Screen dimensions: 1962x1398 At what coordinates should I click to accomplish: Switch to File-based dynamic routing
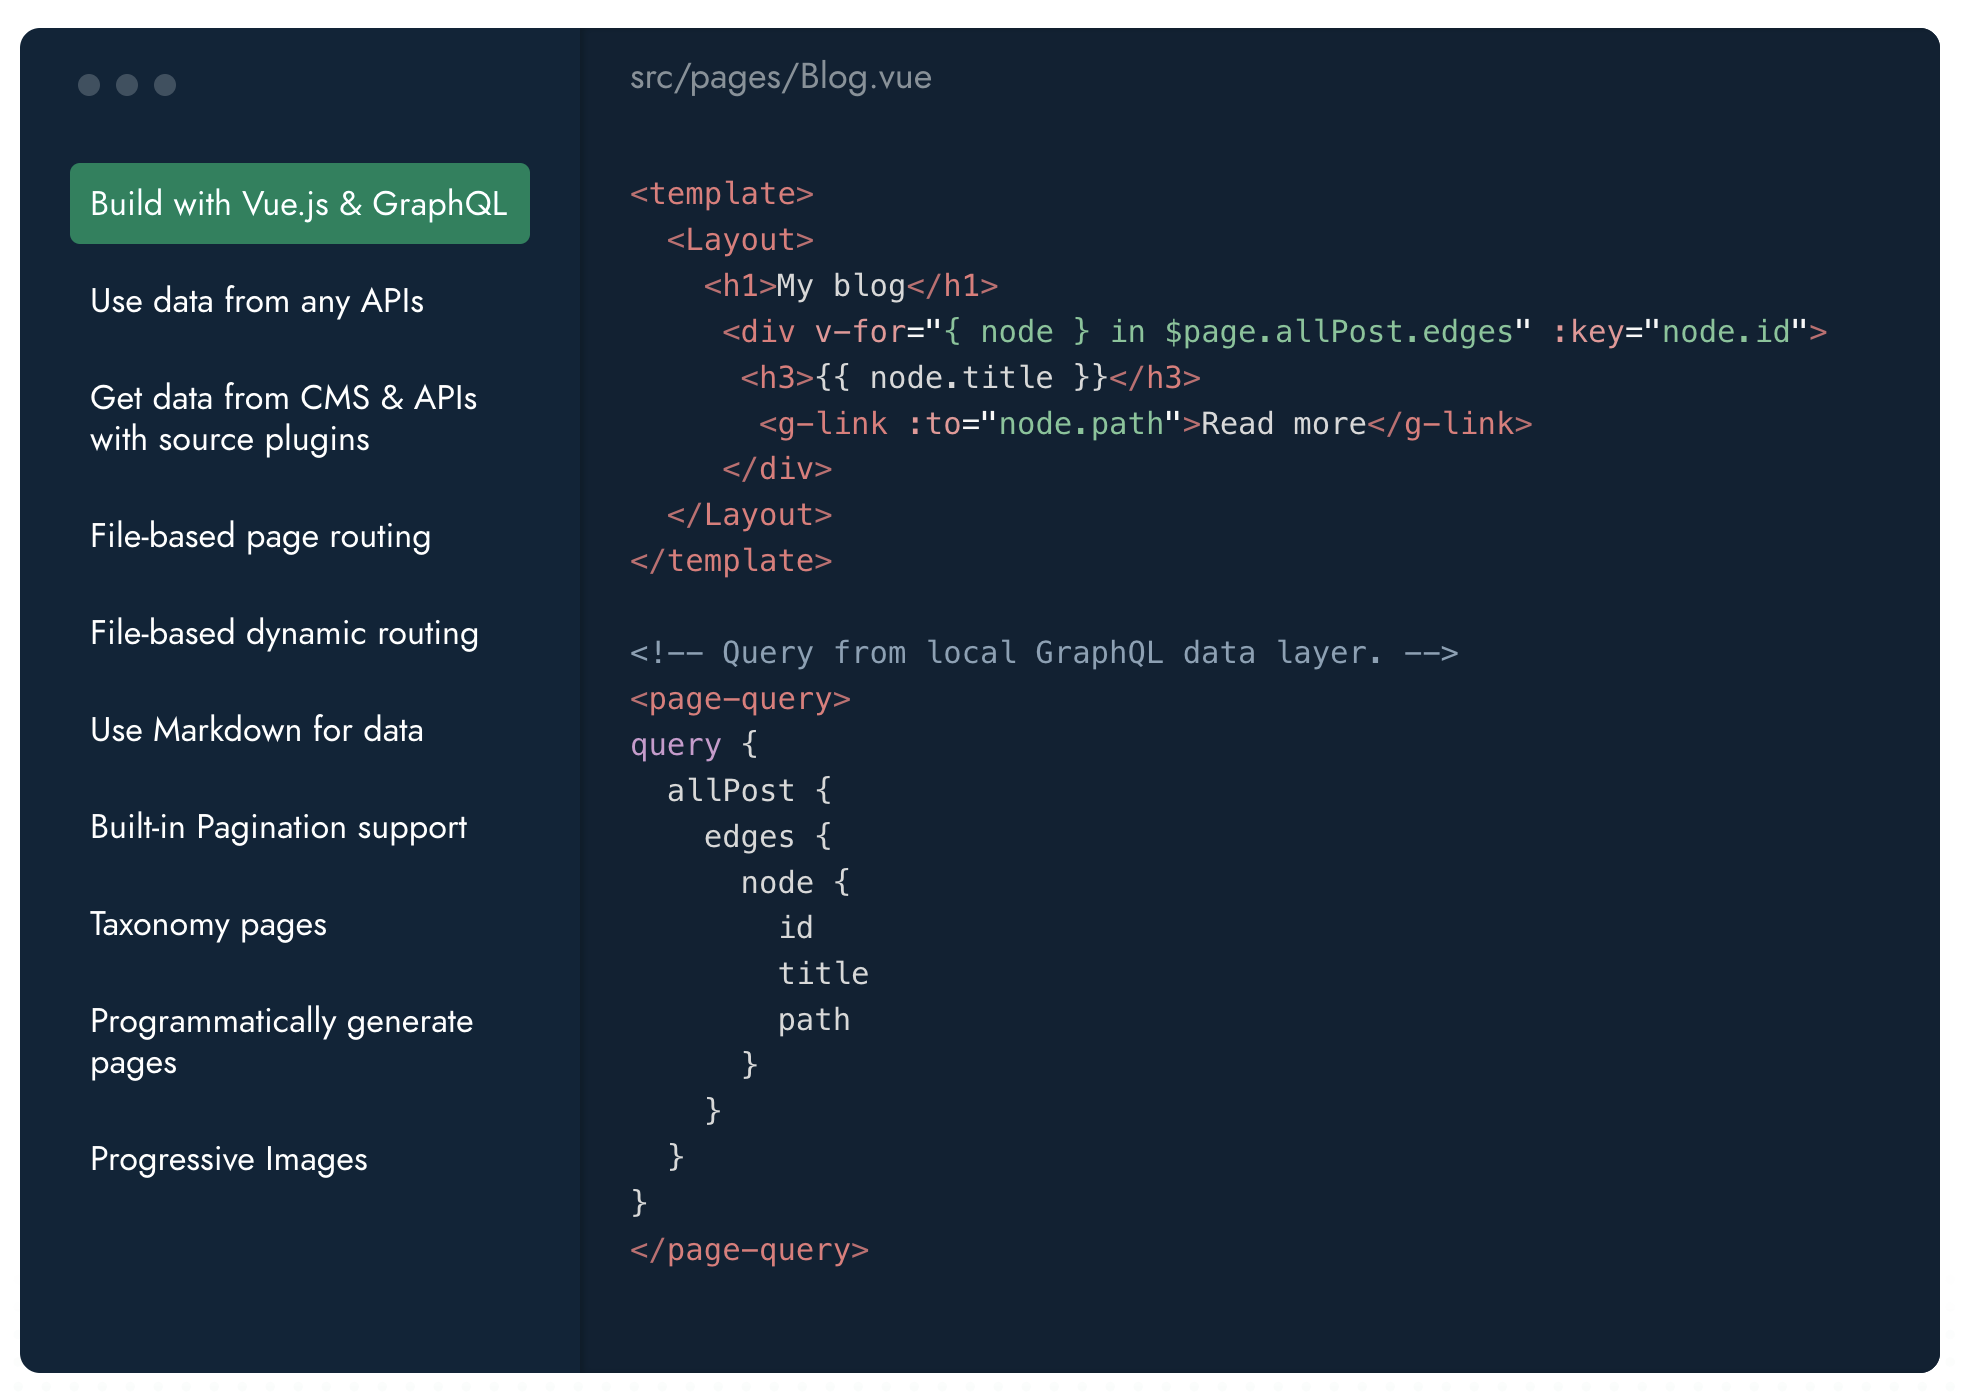tap(284, 633)
